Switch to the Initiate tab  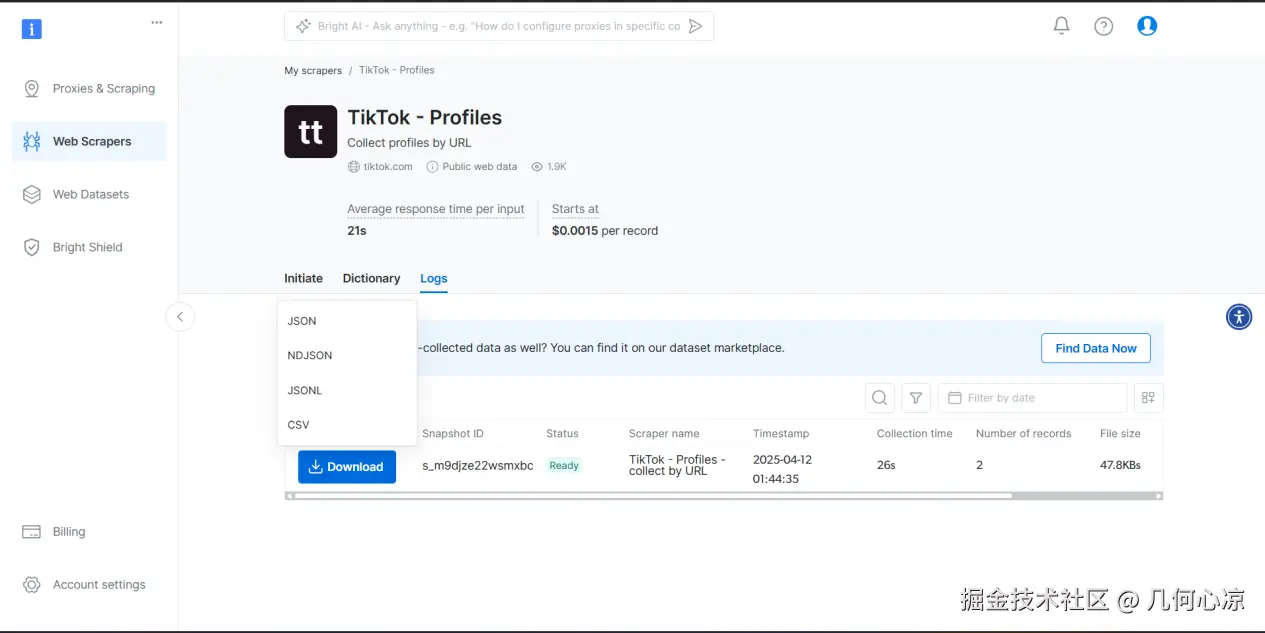tap(303, 279)
